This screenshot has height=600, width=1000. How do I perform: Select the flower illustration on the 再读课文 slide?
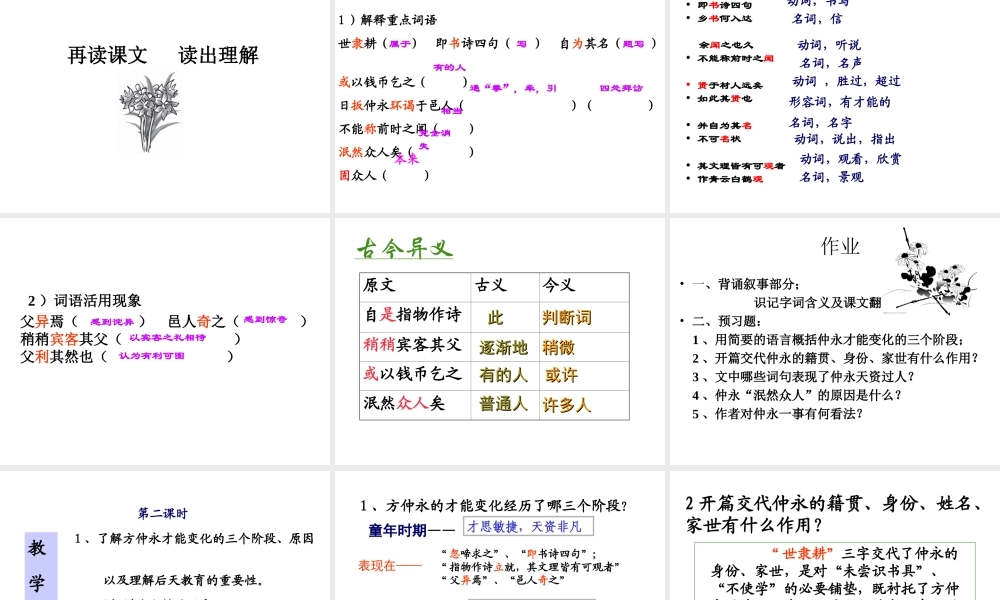[151, 112]
